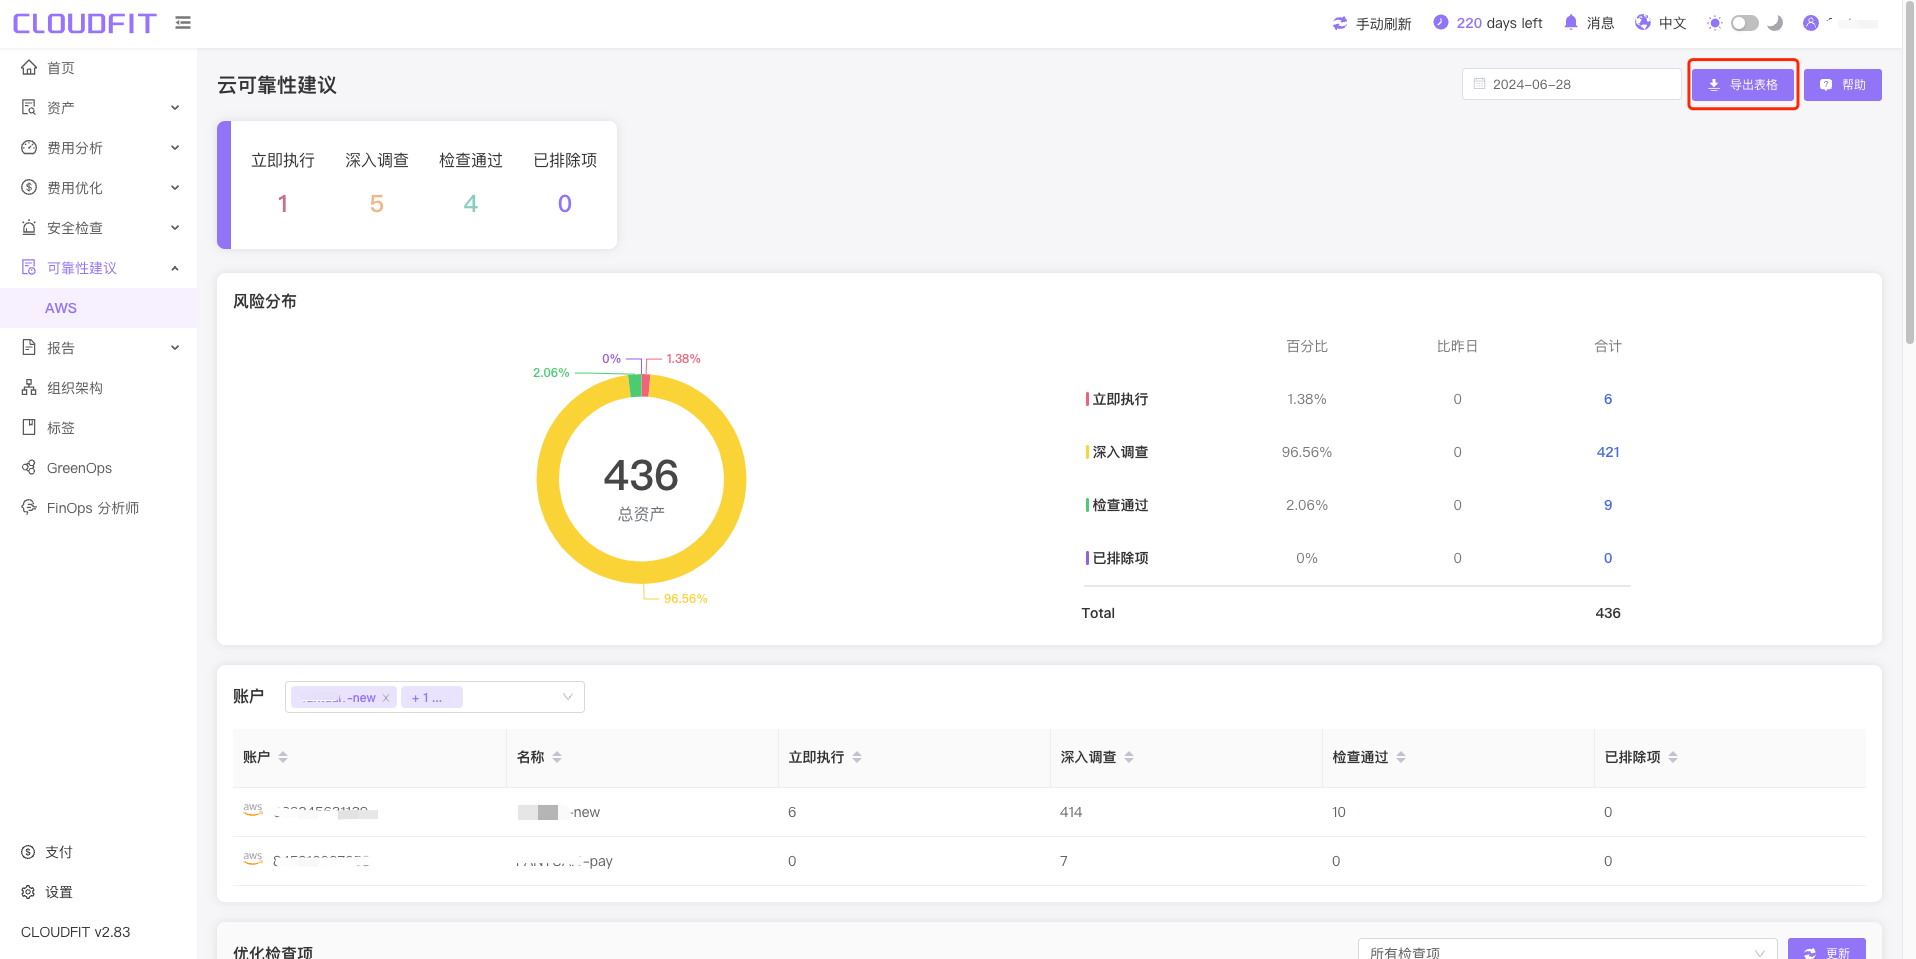
Task: Click the 费用分析 gauge icon
Action: tap(29, 147)
